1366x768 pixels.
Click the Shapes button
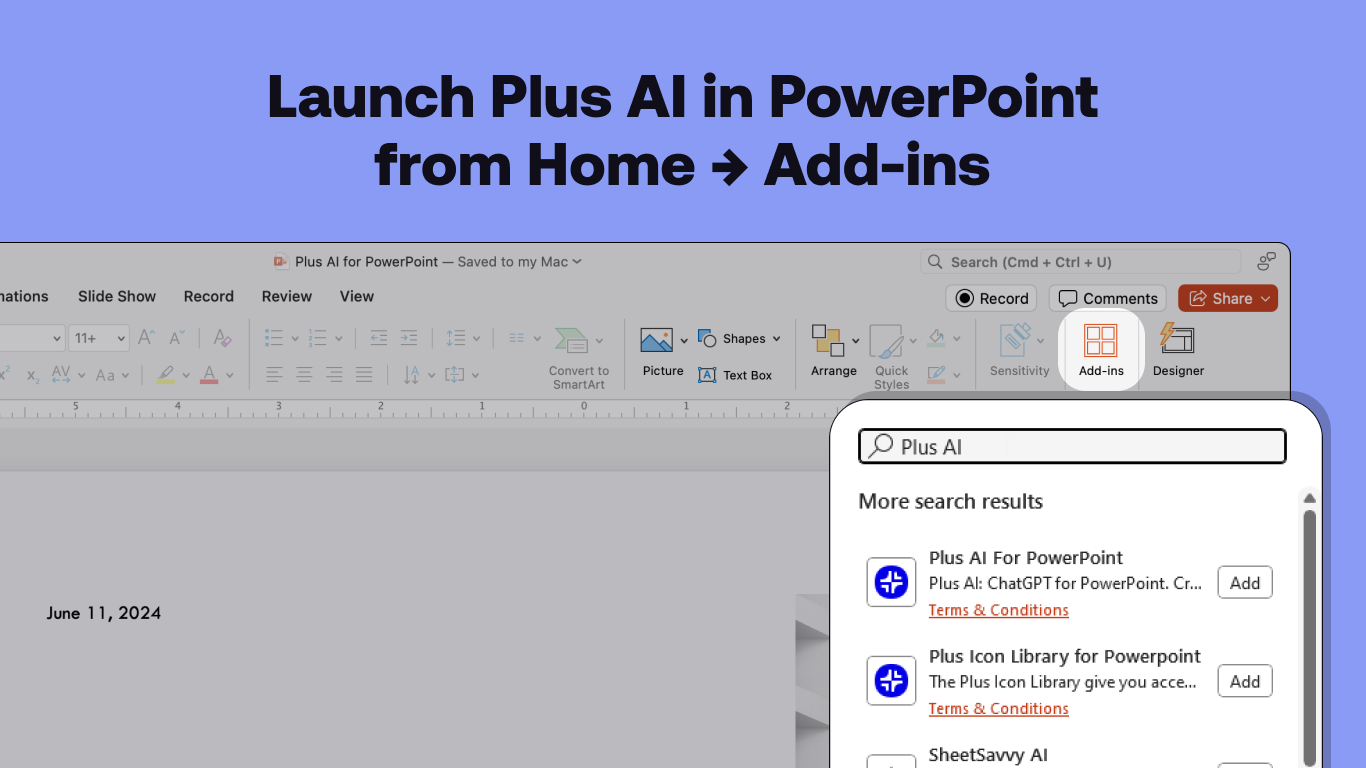[738, 338]
